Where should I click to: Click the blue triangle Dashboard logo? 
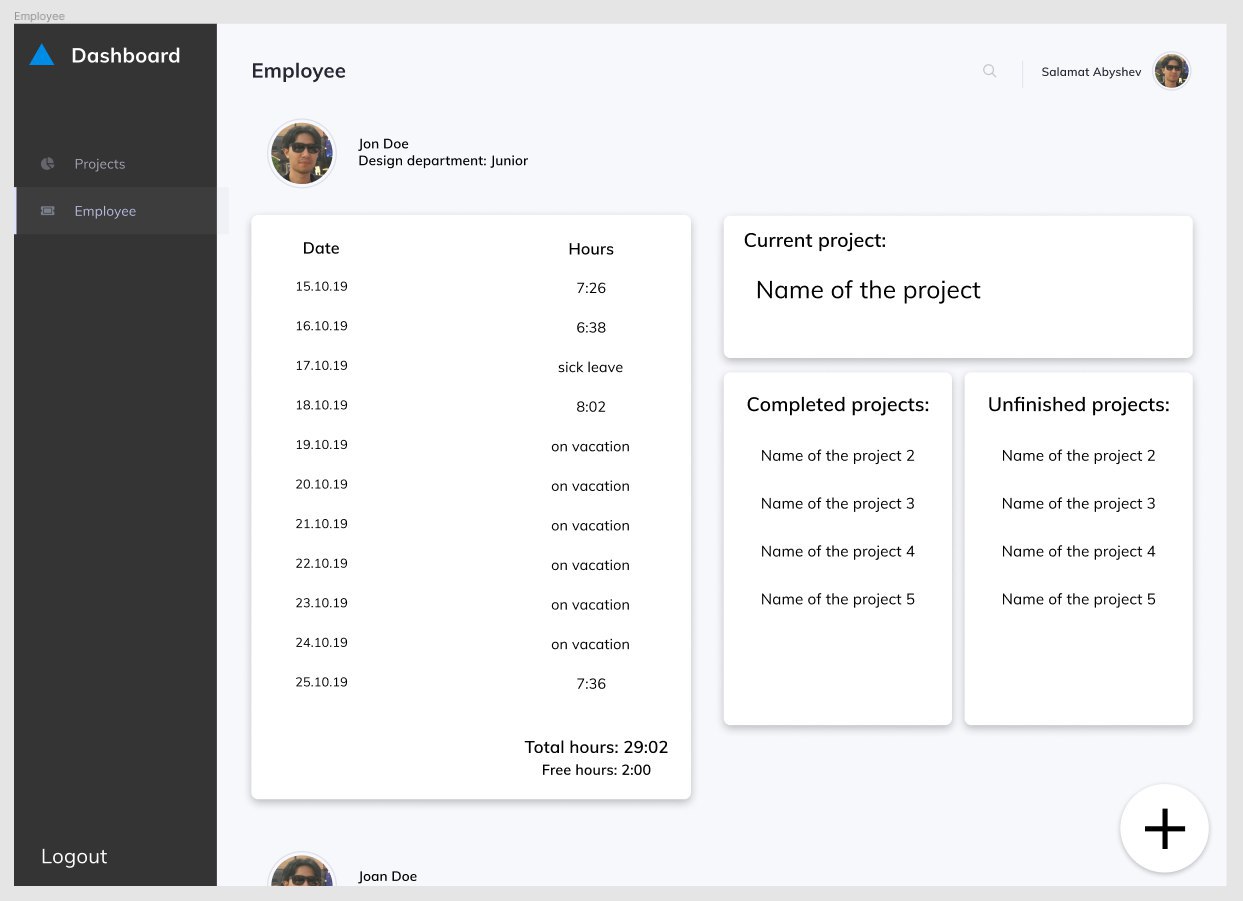coord(42,55)
